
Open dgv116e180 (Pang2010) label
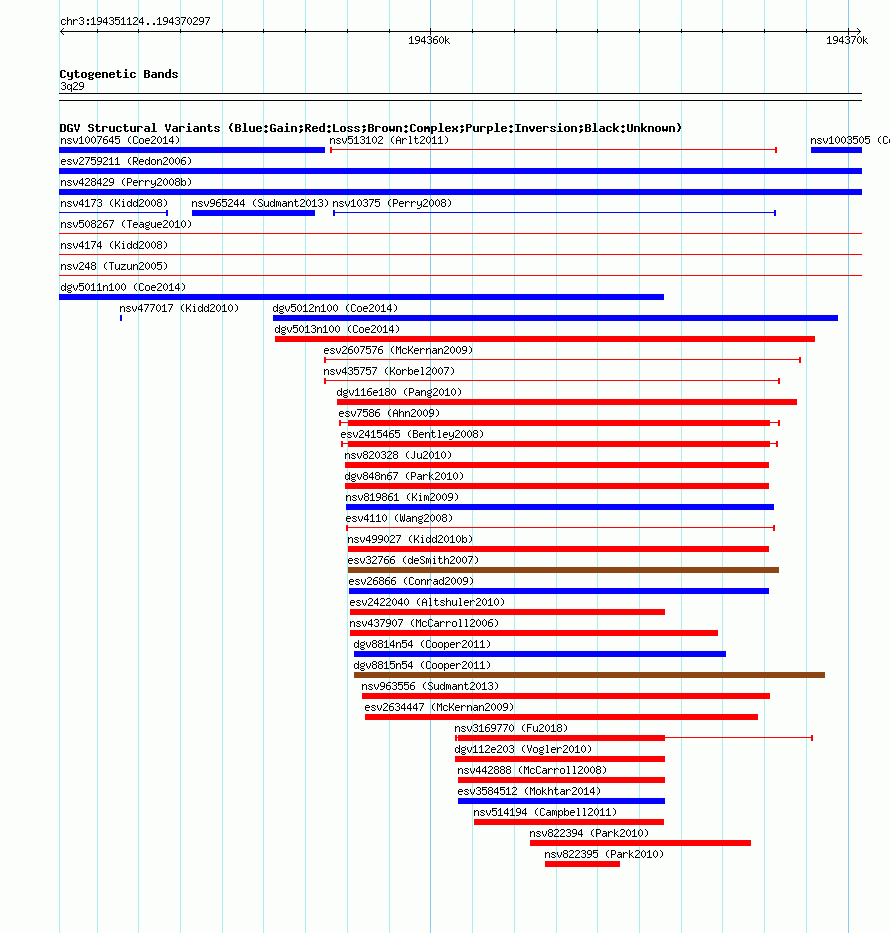(399, 392)
